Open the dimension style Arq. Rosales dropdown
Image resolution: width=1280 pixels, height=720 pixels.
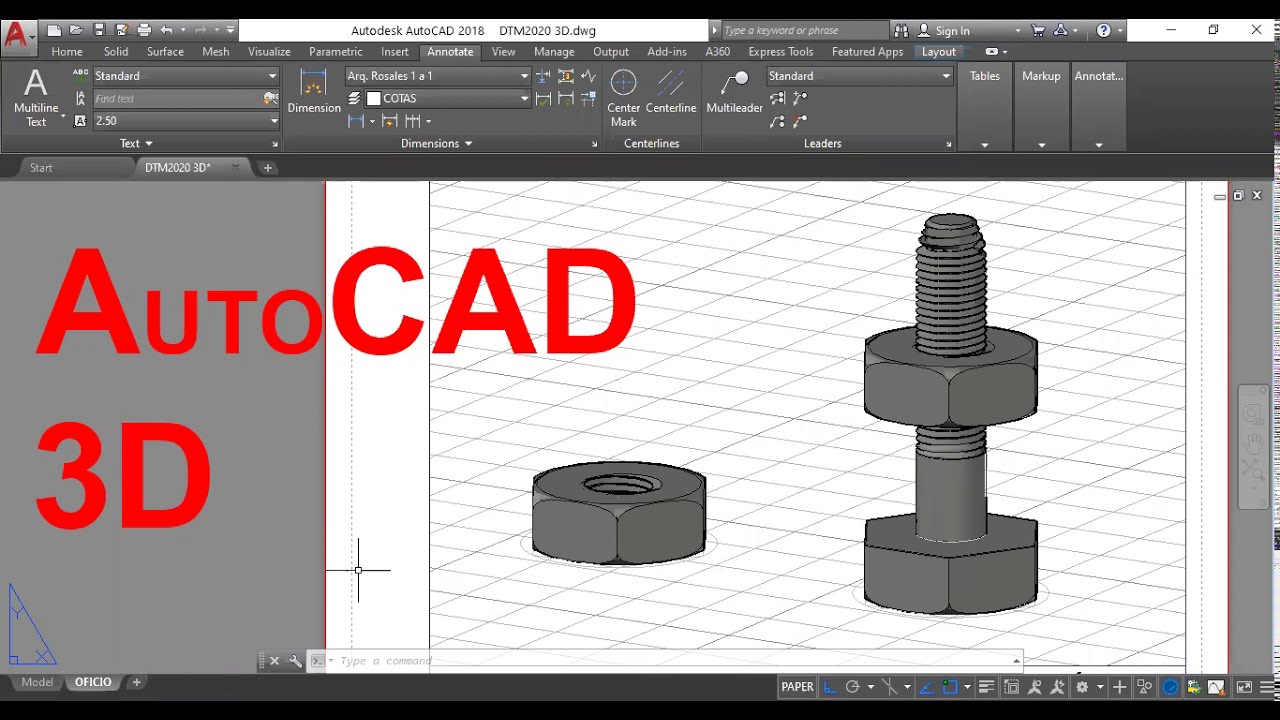pyautogui.click(x=437, y=76)
